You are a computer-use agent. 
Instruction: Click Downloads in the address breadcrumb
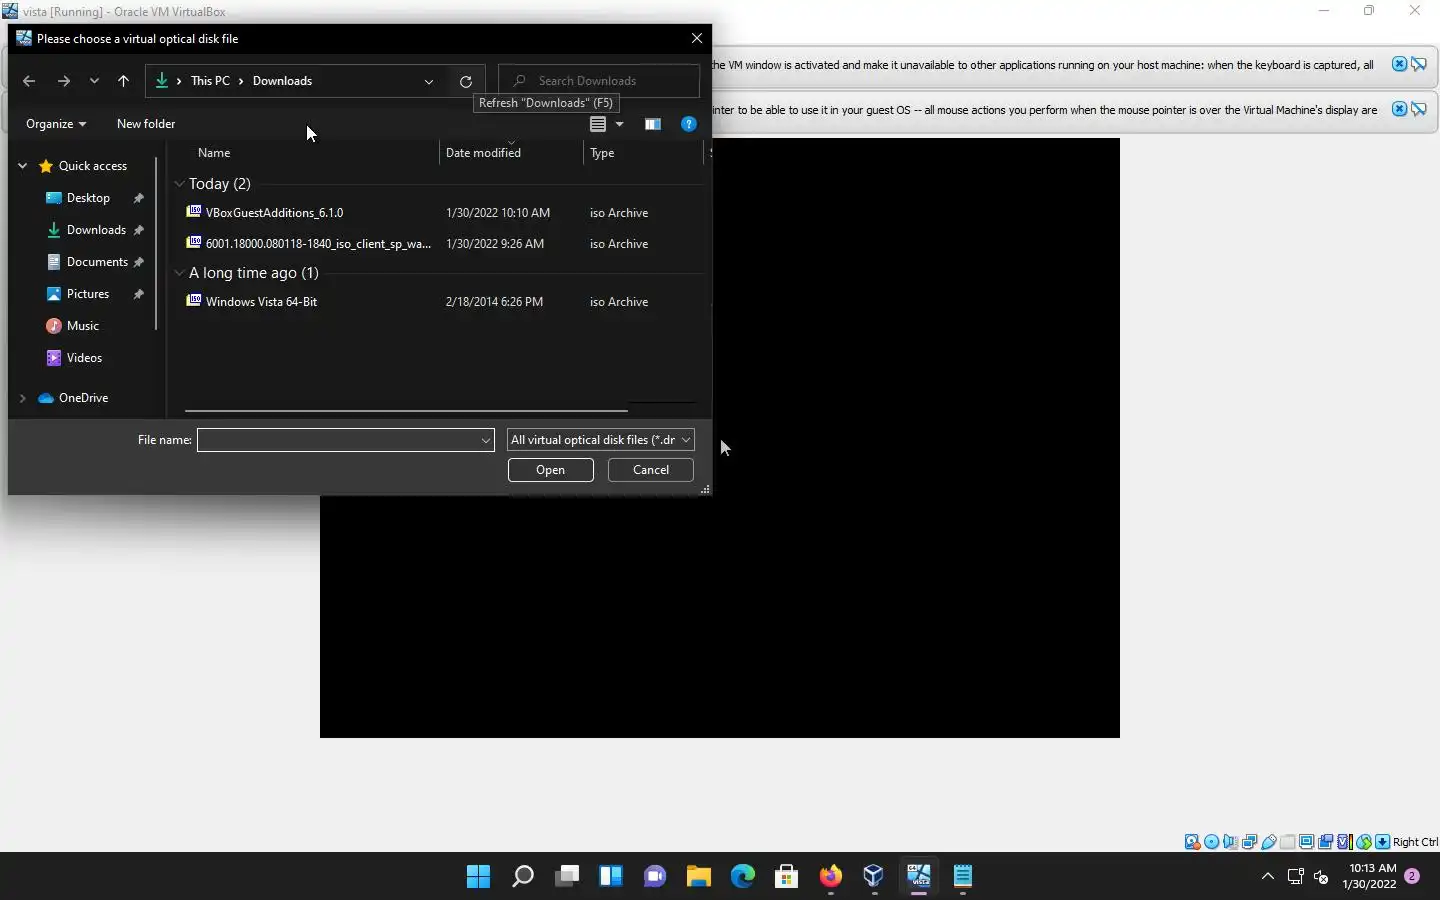tap(282, 81)
